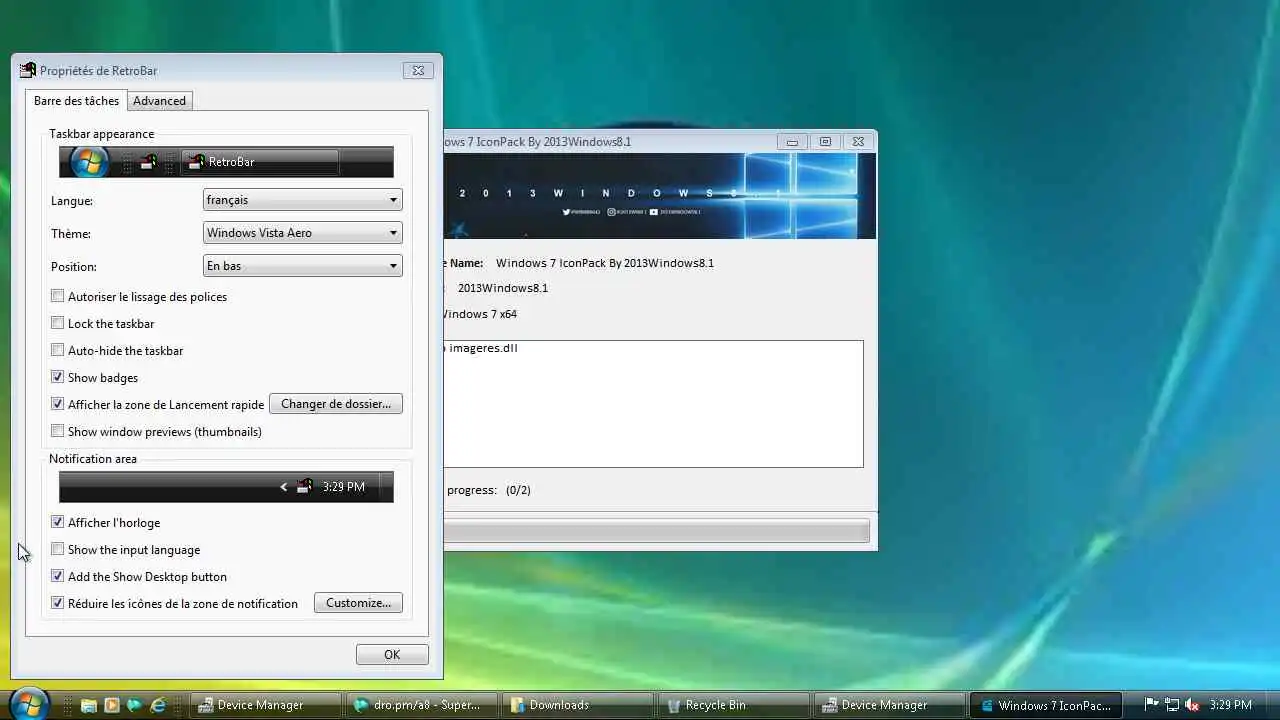Open the network tray icon
This screenshot has width=1280, height=720.
(x=1171, y=705)
